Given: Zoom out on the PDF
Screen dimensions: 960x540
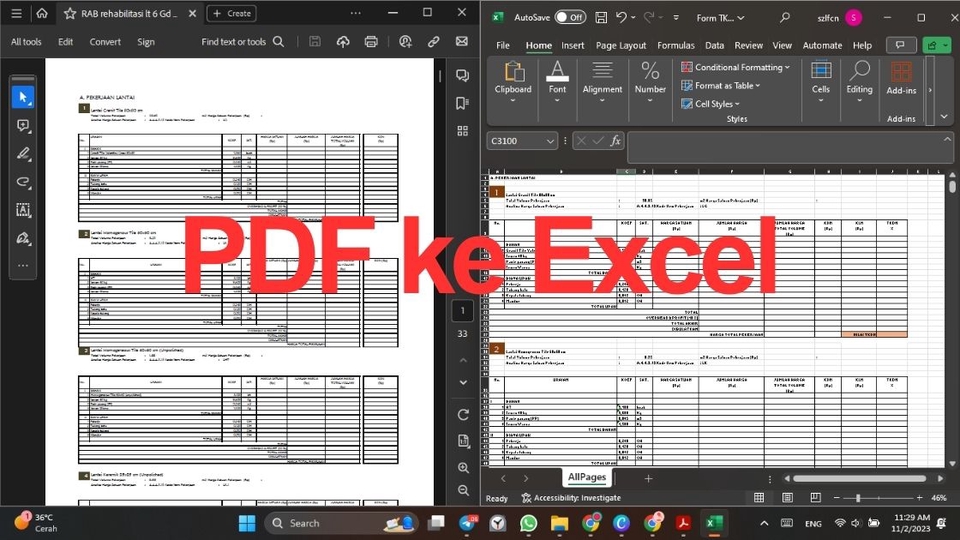Looking at the screenshot, I should 463,490.
